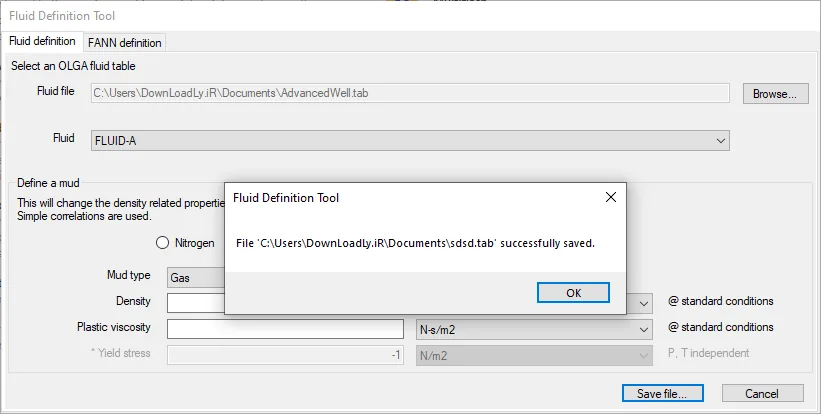Open the N-s/m2 viscosity unit dropdown
821x414 pixels.
click(534, 330)
